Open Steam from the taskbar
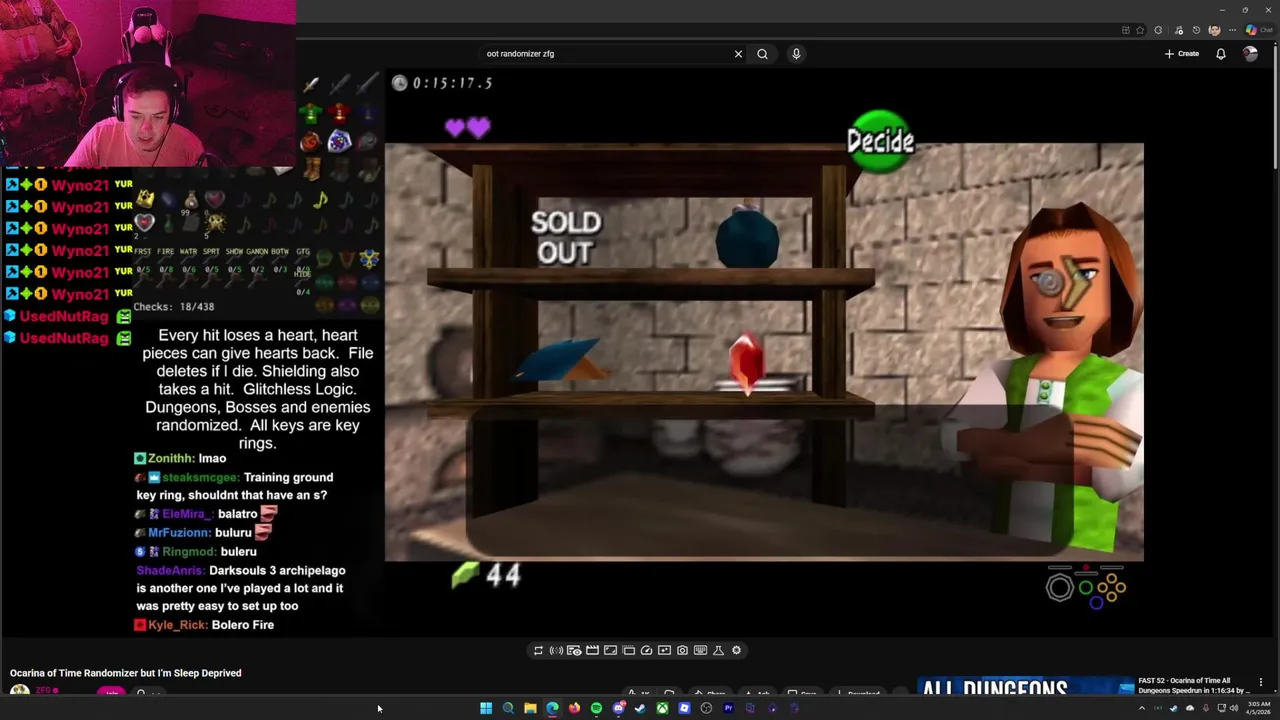The image size is (1280, 720). tap(640, 708)
